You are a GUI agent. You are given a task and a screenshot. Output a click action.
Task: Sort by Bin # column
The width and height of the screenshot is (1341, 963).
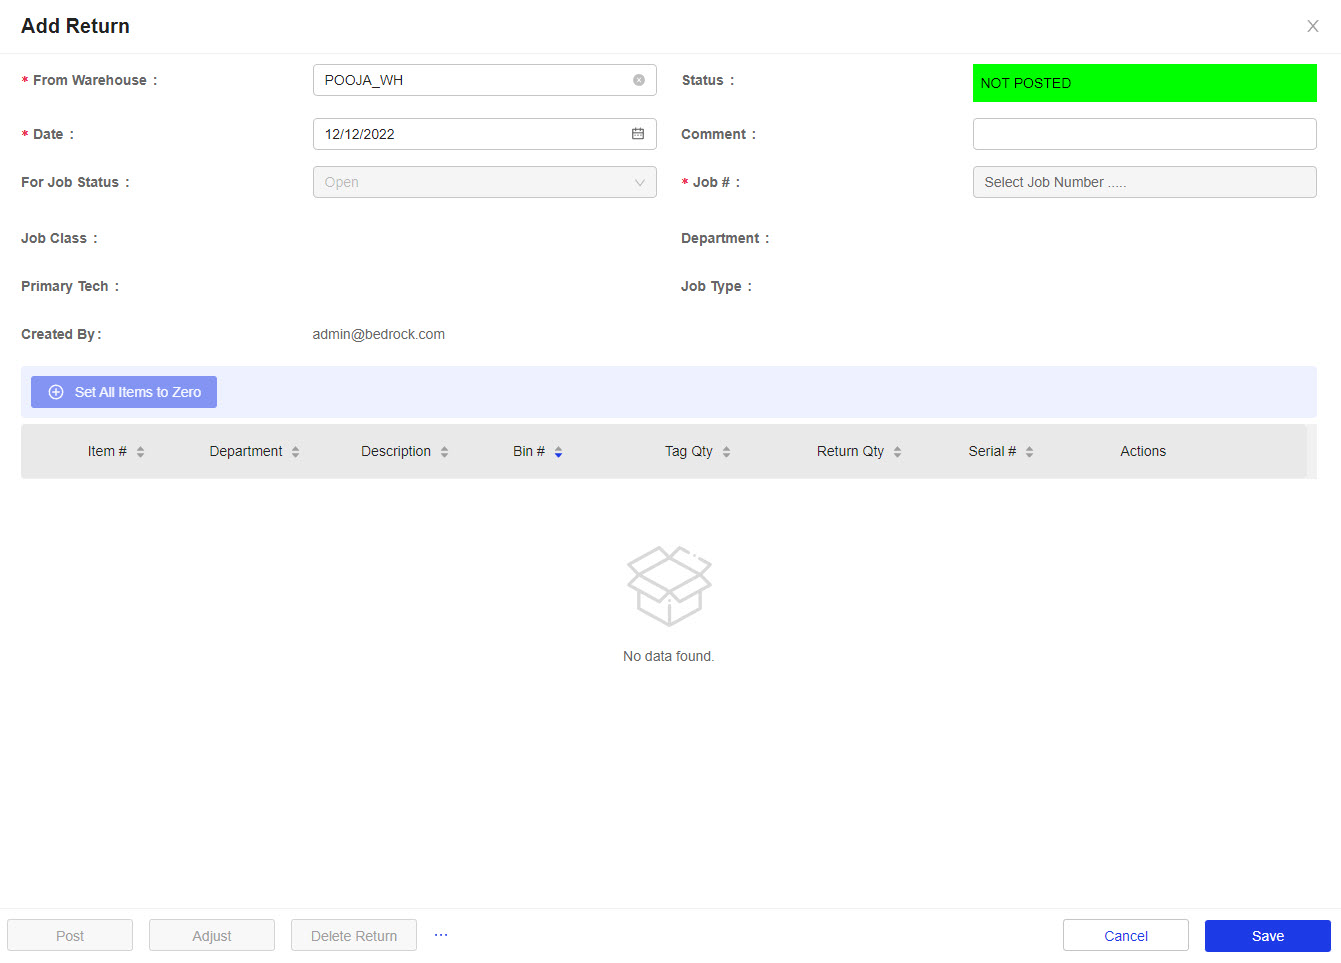point(558,452)
